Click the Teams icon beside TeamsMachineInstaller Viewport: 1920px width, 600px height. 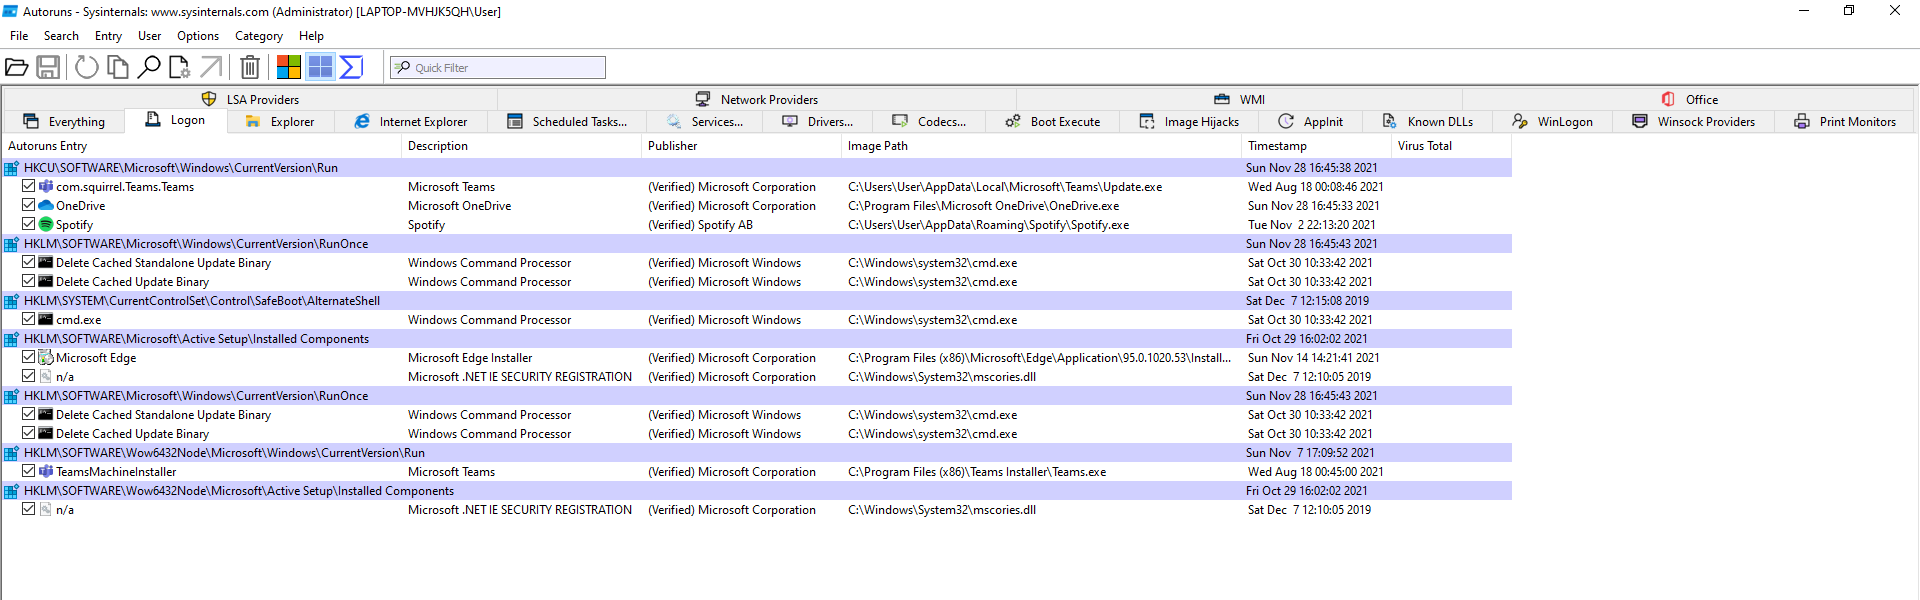46,472
